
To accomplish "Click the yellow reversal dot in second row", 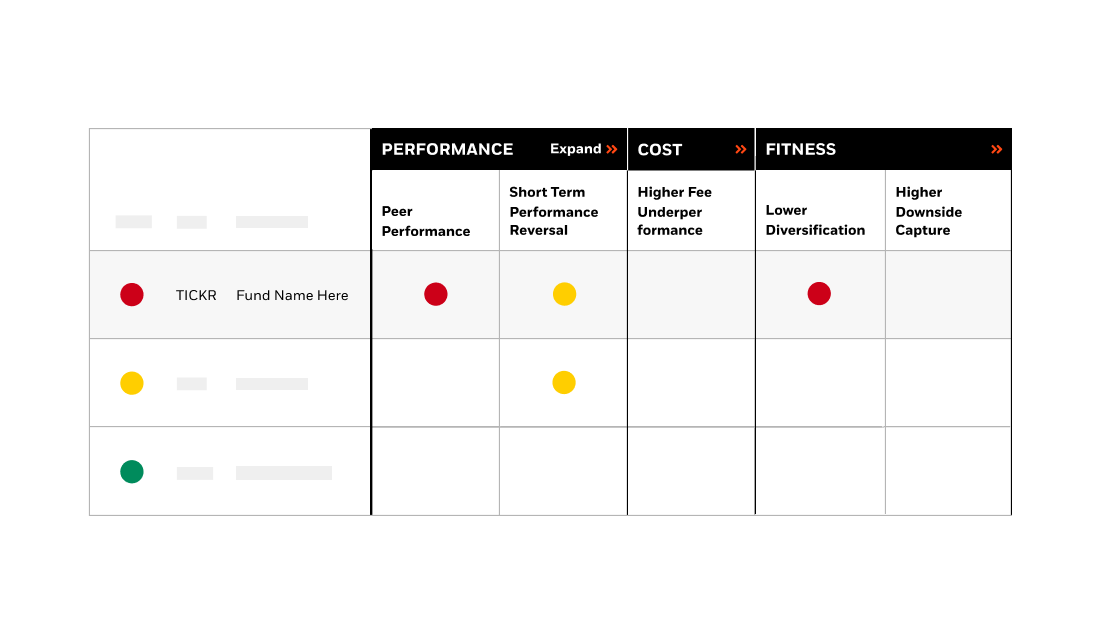I will (x=565, y=382).
